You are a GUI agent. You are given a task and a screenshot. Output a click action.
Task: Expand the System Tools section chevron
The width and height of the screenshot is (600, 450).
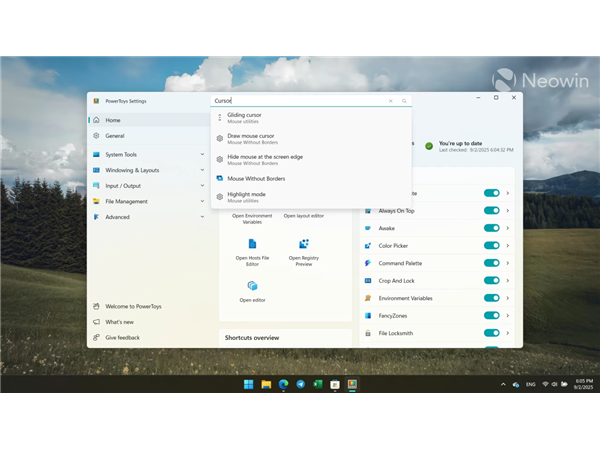tap(202, 155)
